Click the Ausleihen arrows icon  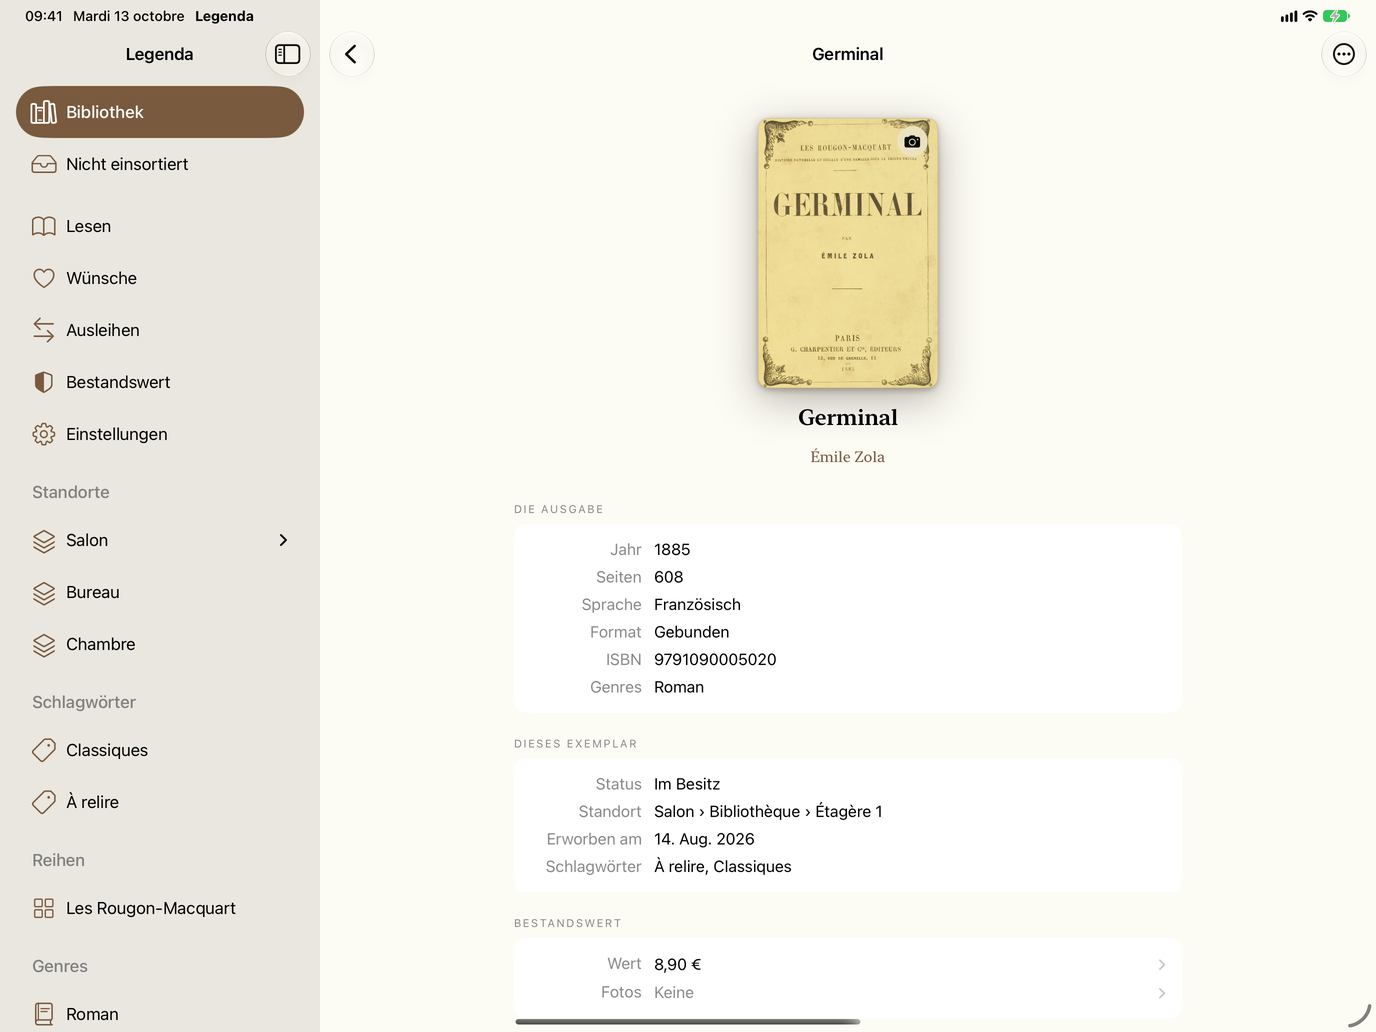click(x=44, y=330)
